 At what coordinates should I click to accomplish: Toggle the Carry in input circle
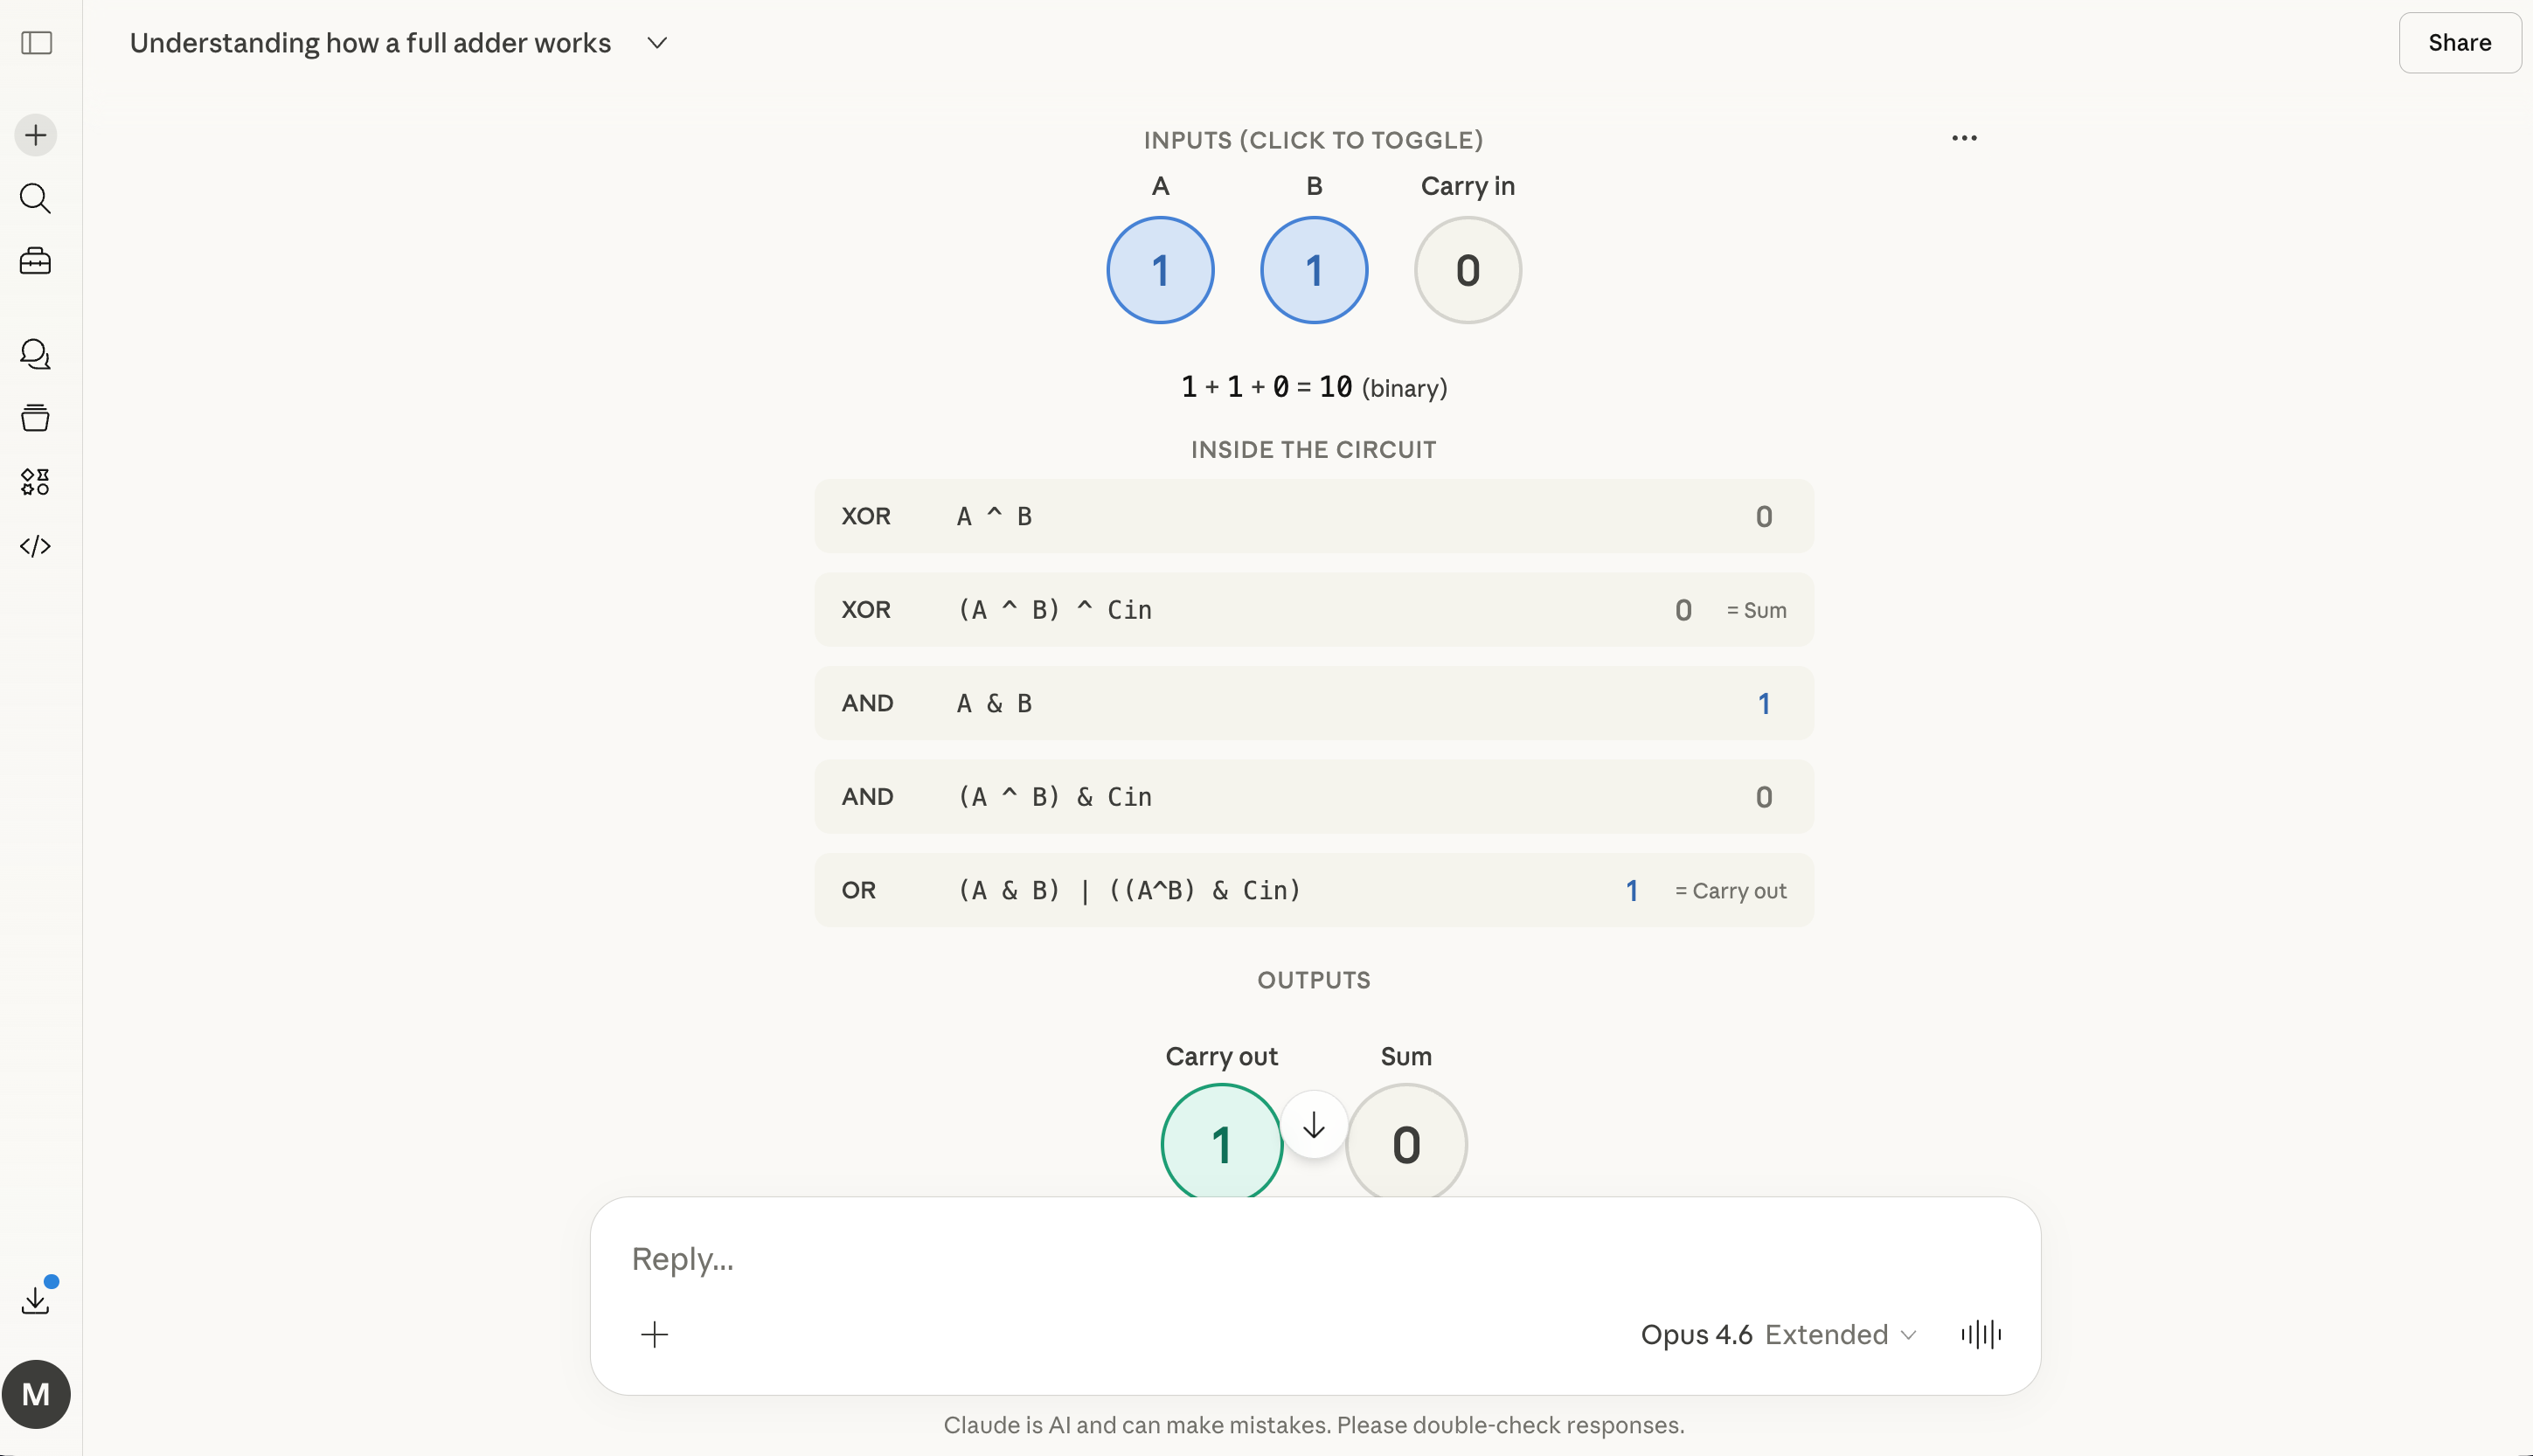[x=1468, y=270]
